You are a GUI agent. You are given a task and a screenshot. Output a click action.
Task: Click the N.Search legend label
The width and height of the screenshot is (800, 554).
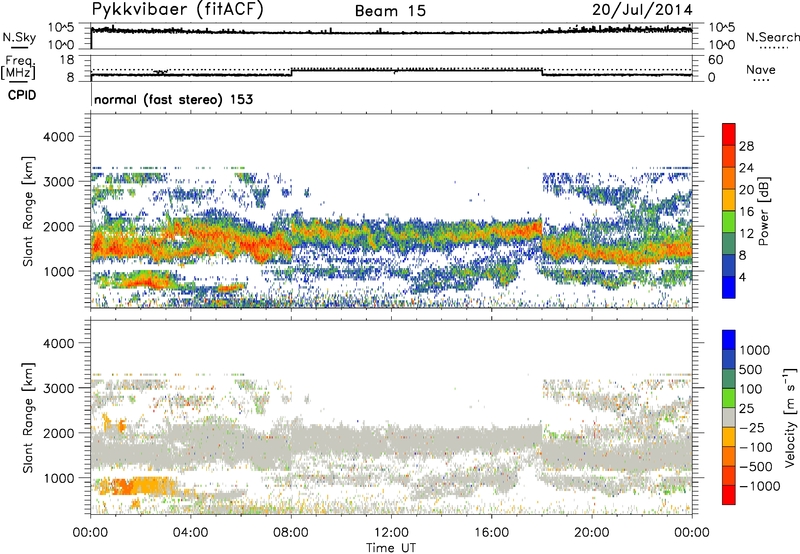[x=772, y=37]
